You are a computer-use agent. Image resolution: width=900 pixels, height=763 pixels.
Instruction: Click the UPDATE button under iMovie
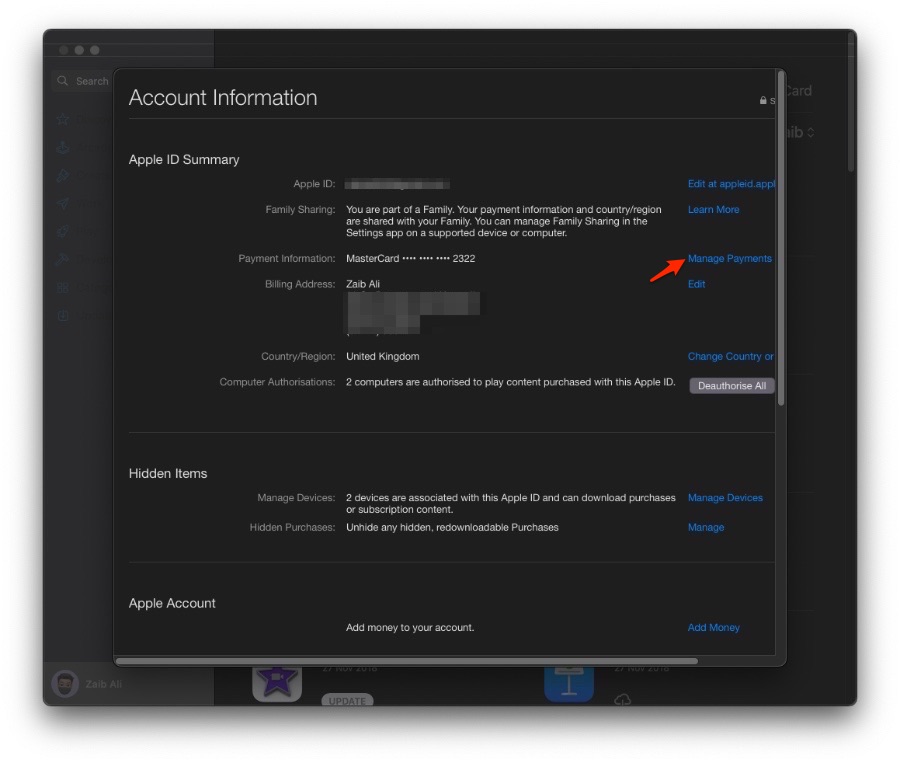coord(347,700)
